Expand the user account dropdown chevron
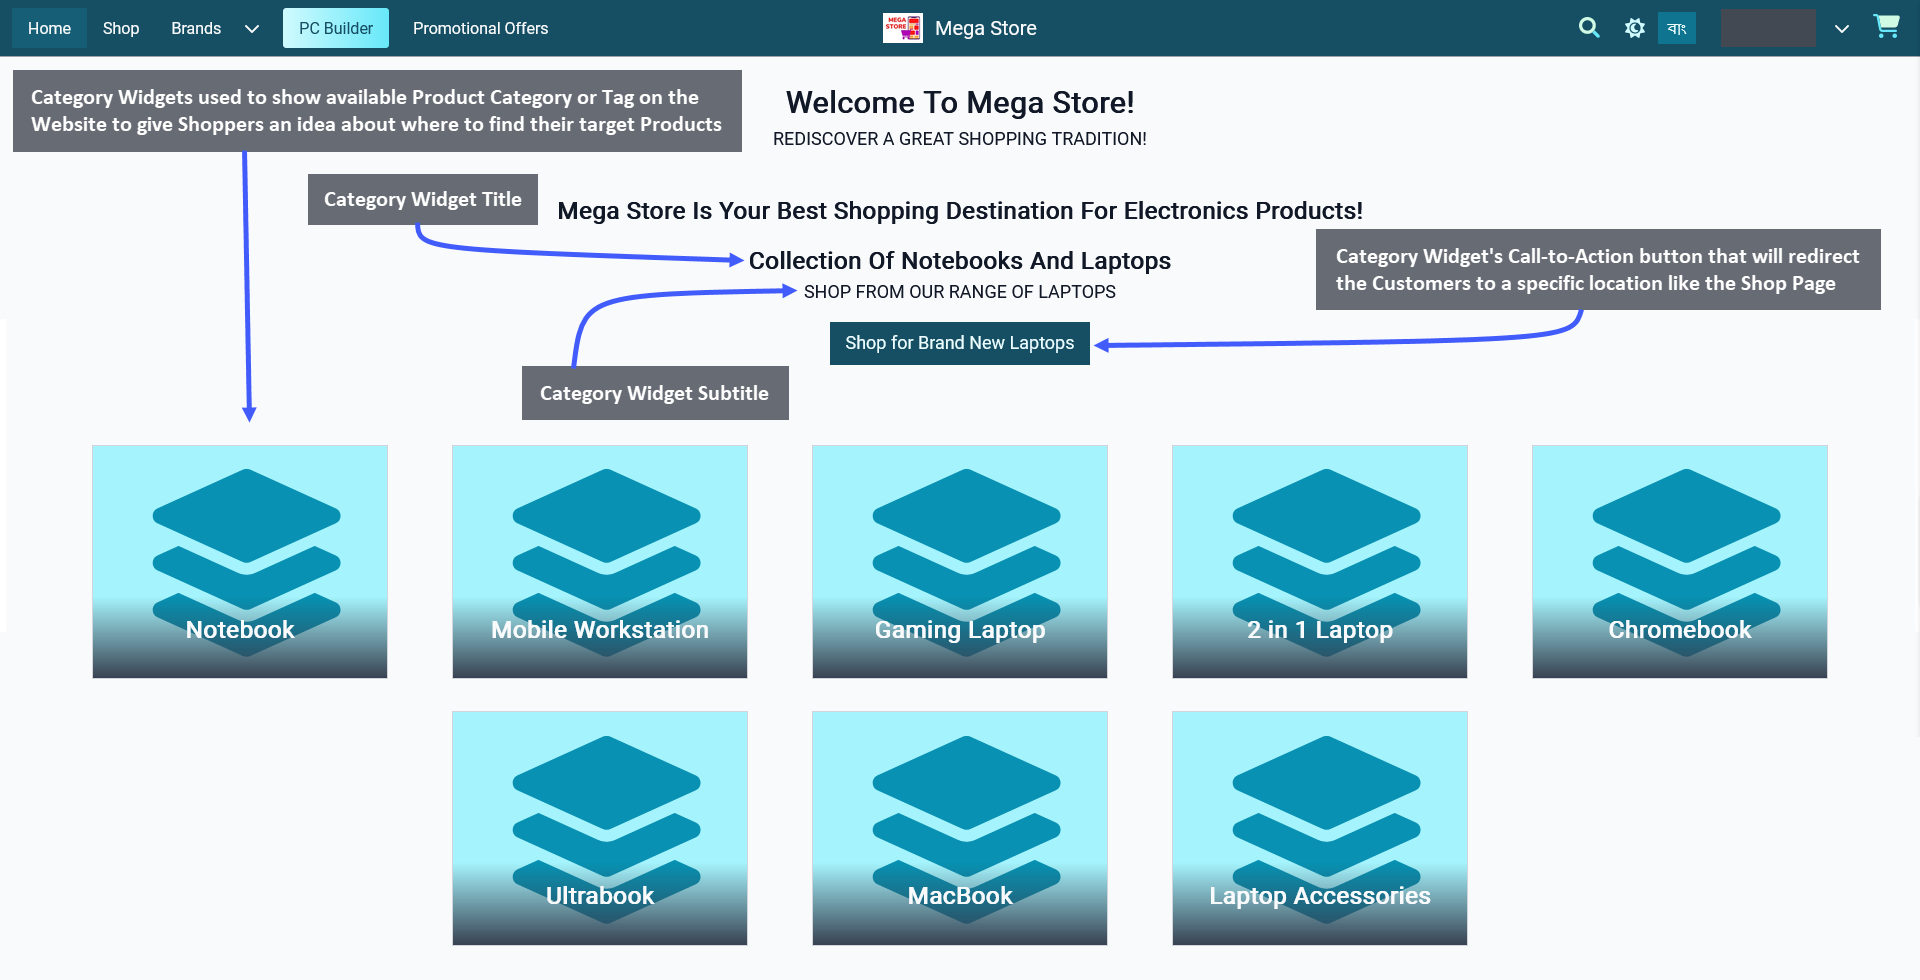 (1842, 29)
